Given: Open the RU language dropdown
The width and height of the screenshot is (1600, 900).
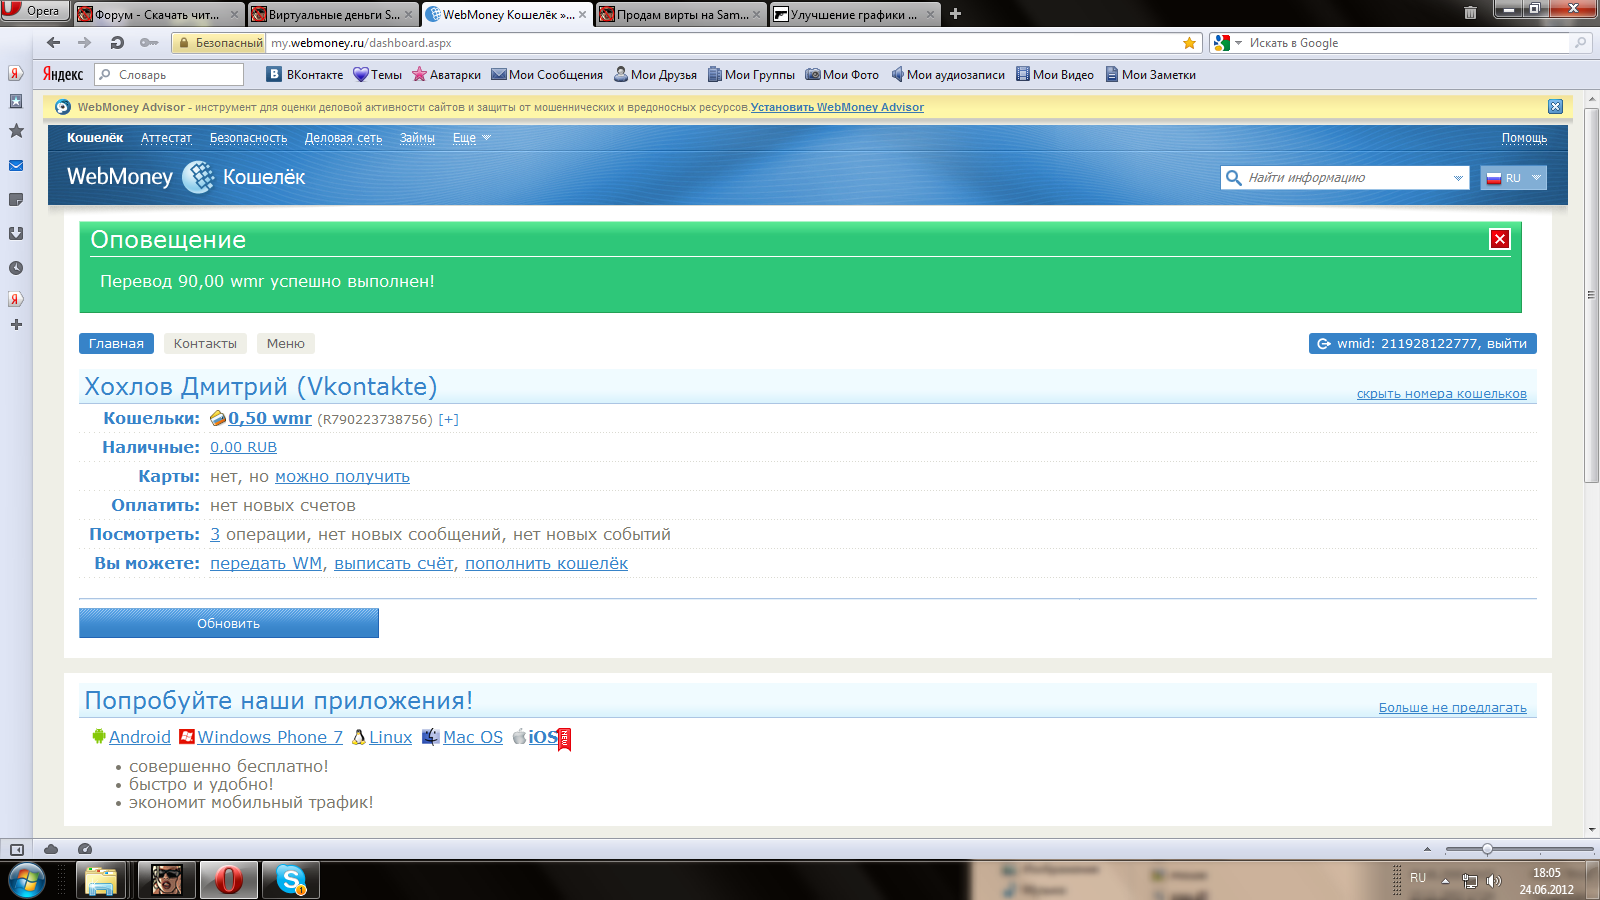Looking at the screenshot, I should point(1513,178).
